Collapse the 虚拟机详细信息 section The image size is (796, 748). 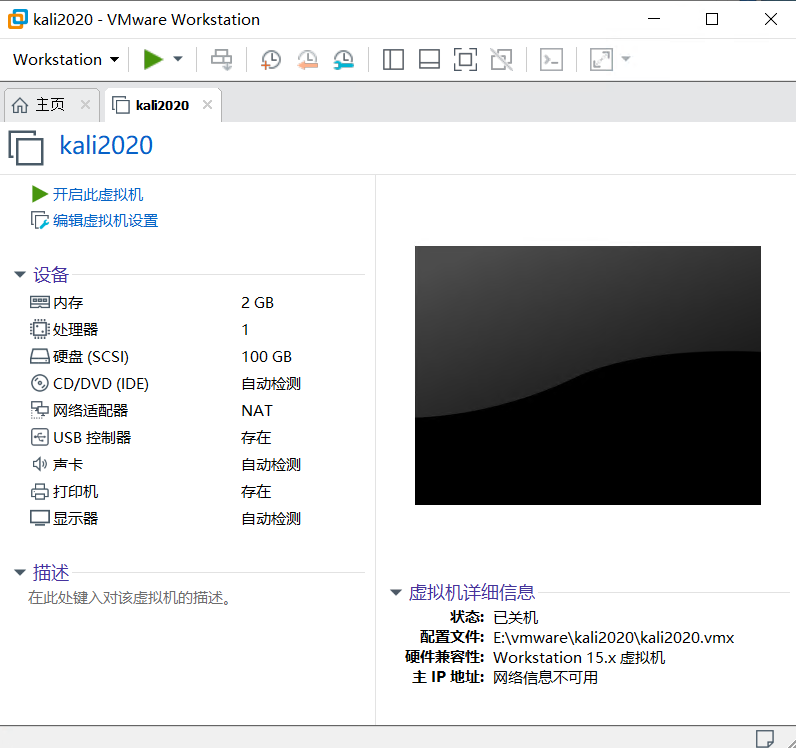pos(396,592)
